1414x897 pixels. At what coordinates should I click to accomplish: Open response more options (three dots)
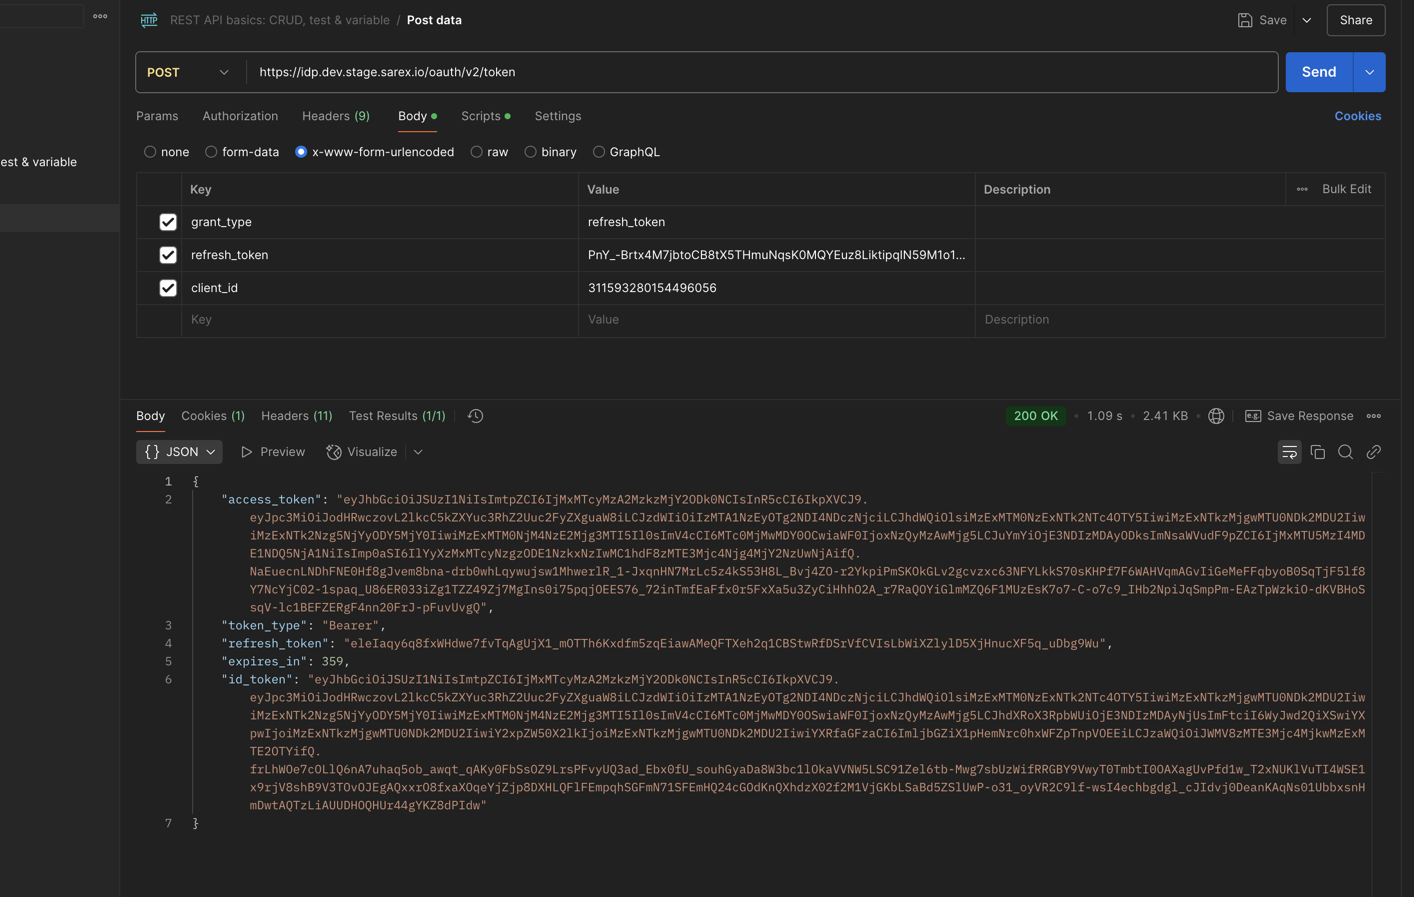tap(1374, 416)
